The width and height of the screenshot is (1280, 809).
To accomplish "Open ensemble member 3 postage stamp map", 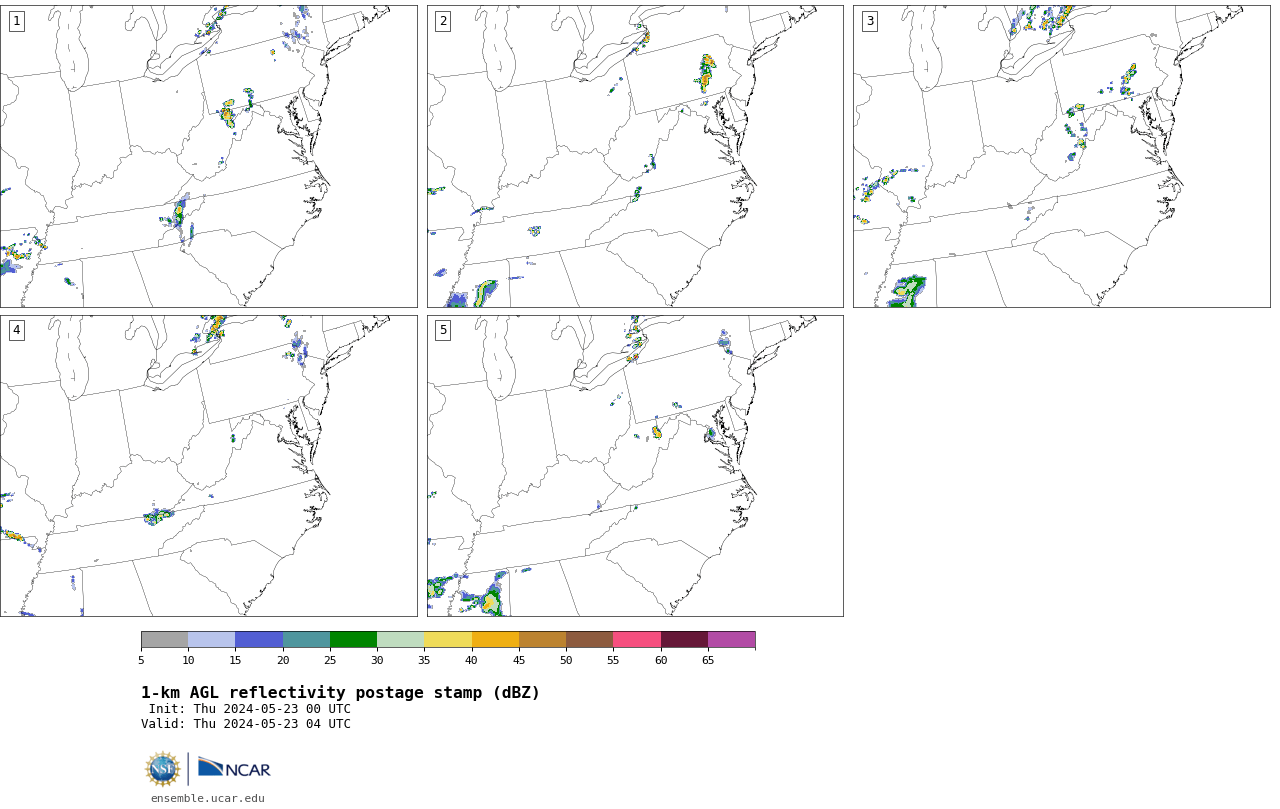I will [1061, 156].
